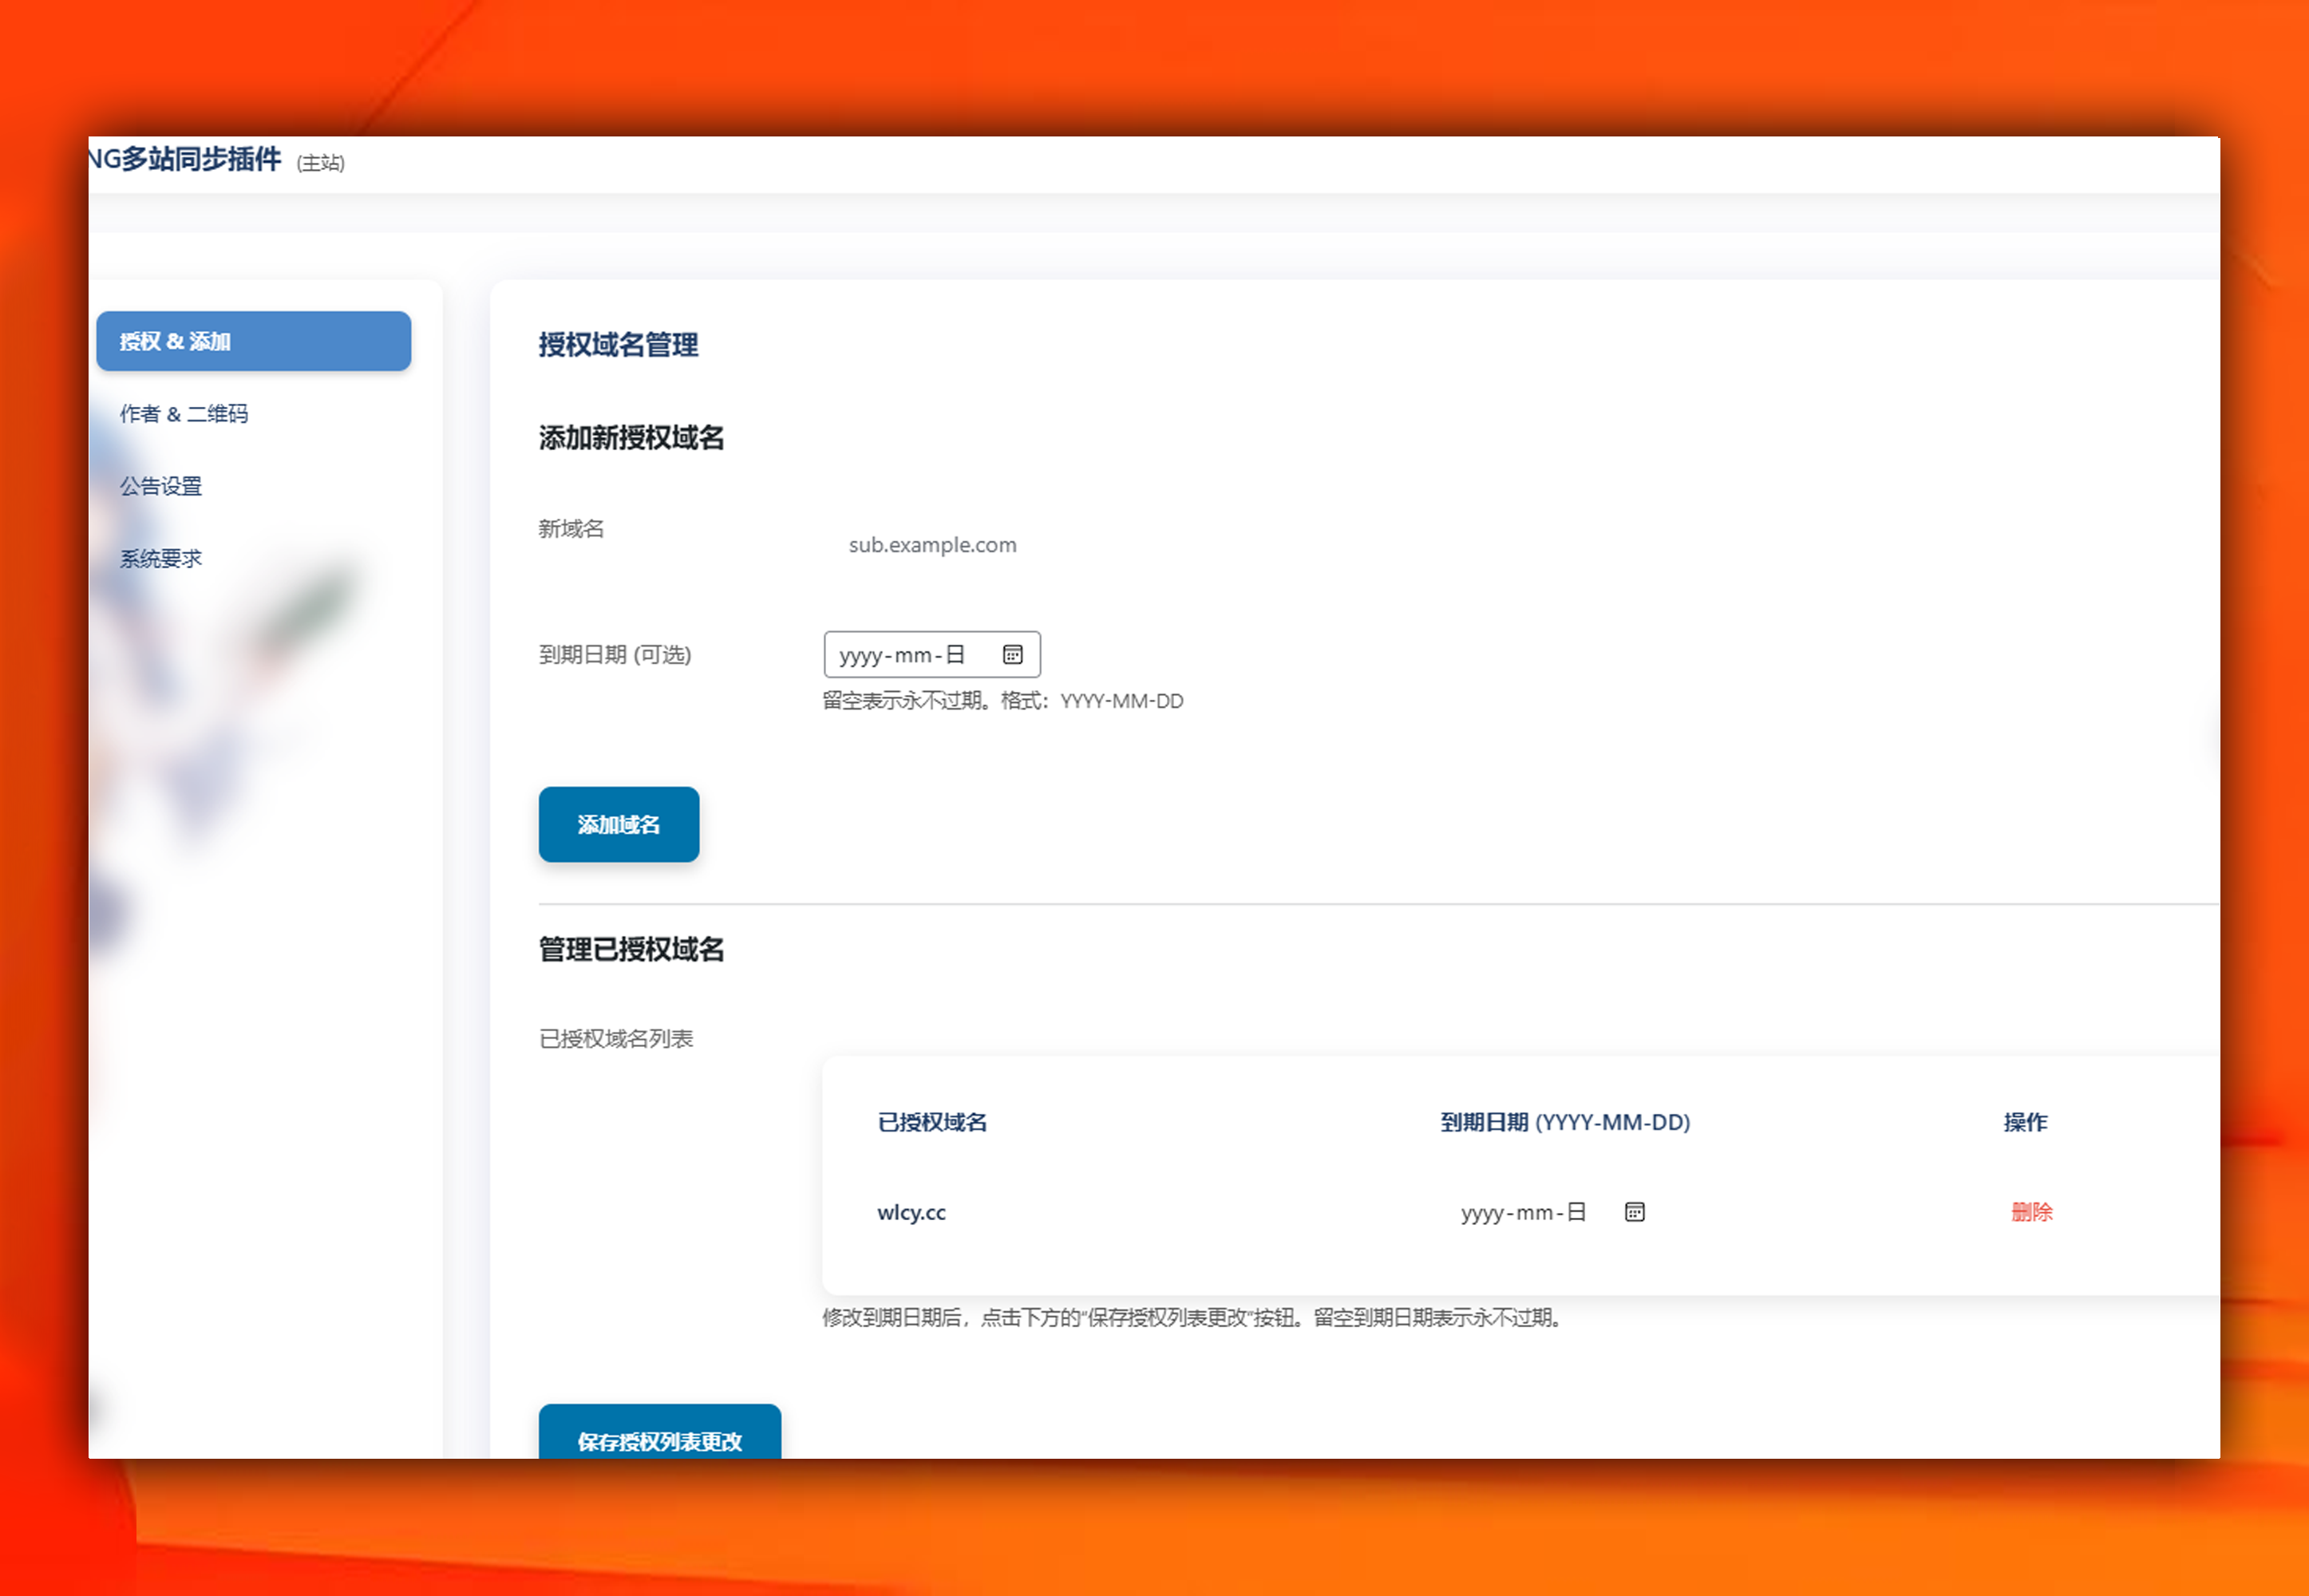Delete the wlcy.cc domain via 删除
2309x1596 pixels.
pyautogui.click(x=2031, y=1212)
